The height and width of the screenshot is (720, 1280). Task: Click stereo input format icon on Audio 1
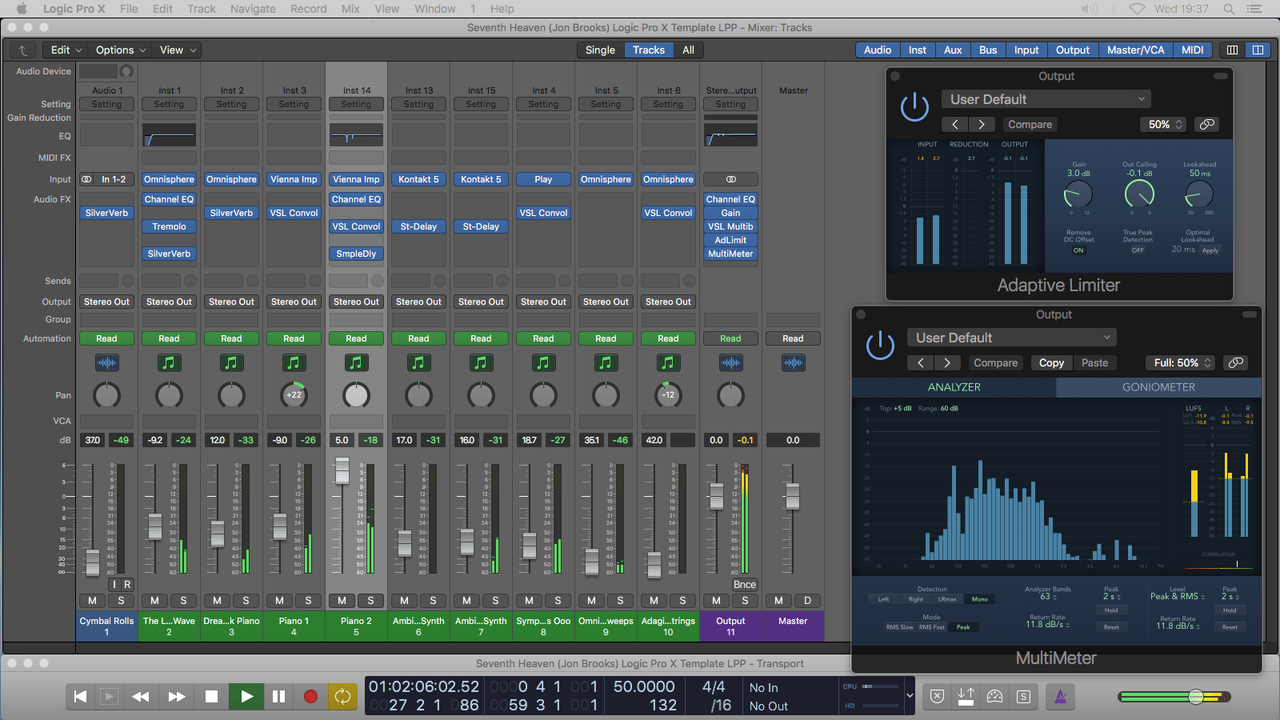[x=87, y=180]
